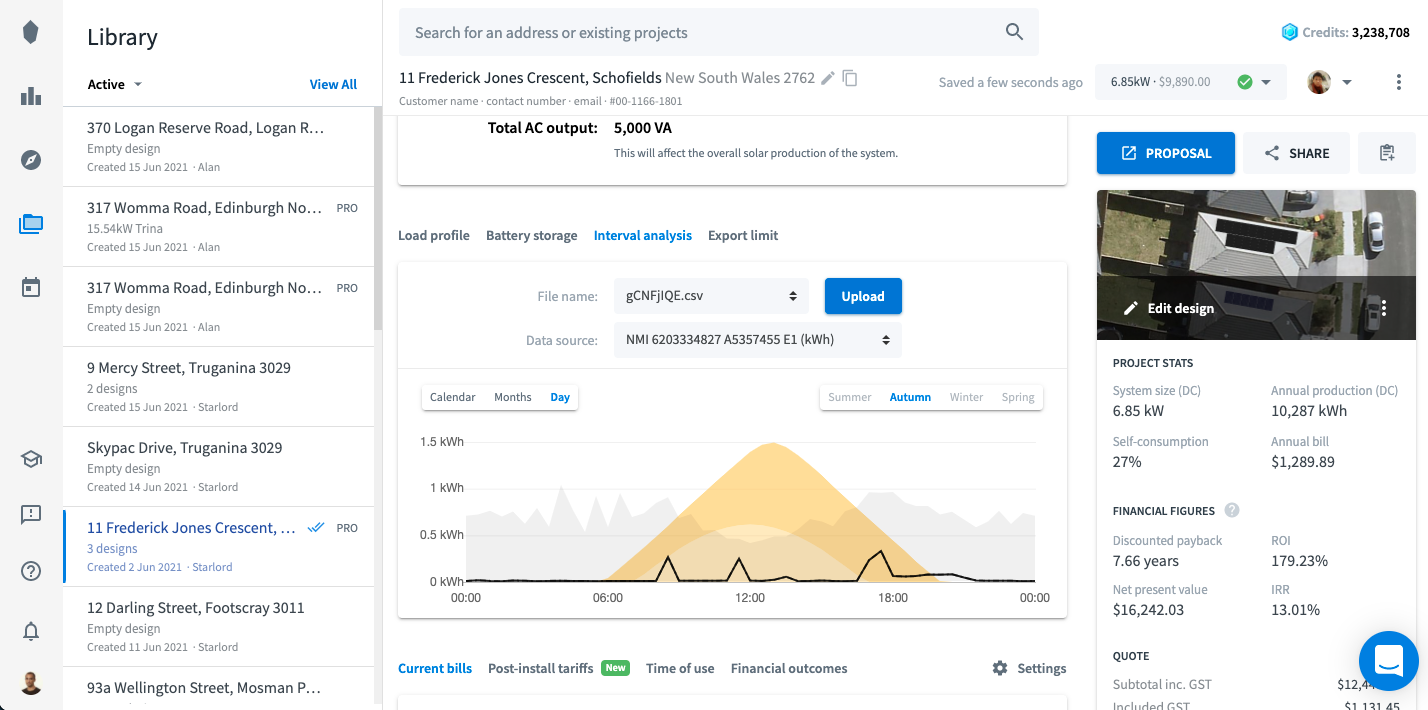1428x710 pixels.
Task: Open the Library folder icon in sidebar
Action: click(x=30, y=224)
